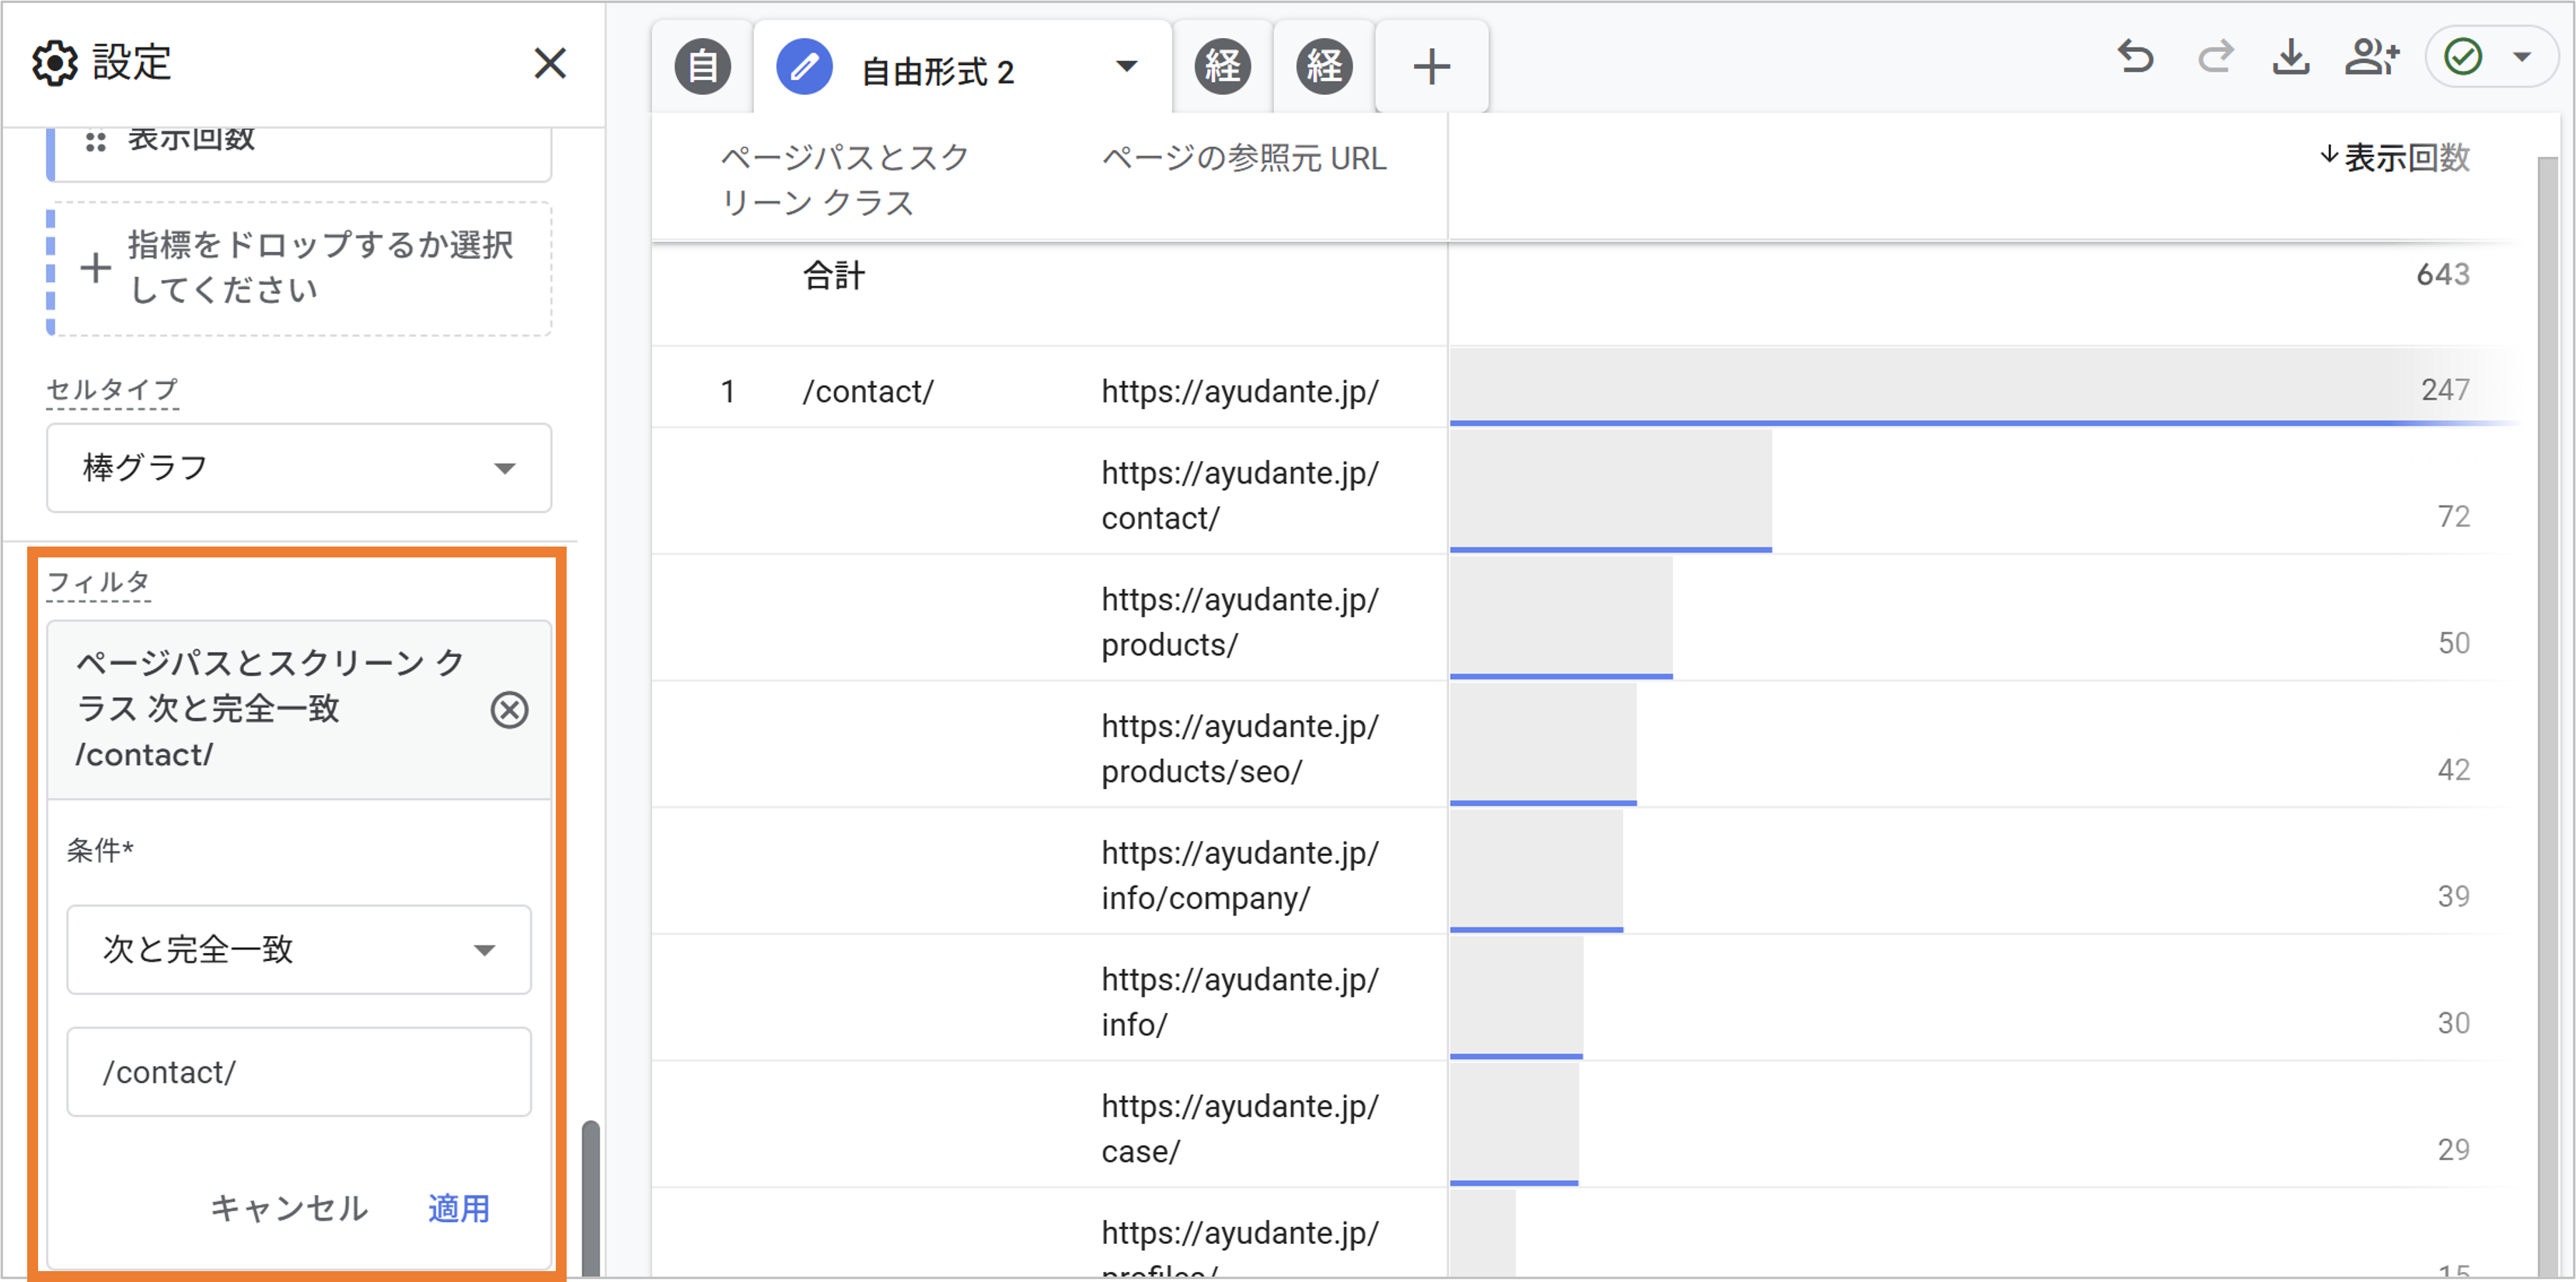Open the 棒グラフ cell type dropdown
This screenshot has width=2576, height=1282.
click(x=299, y=467)
